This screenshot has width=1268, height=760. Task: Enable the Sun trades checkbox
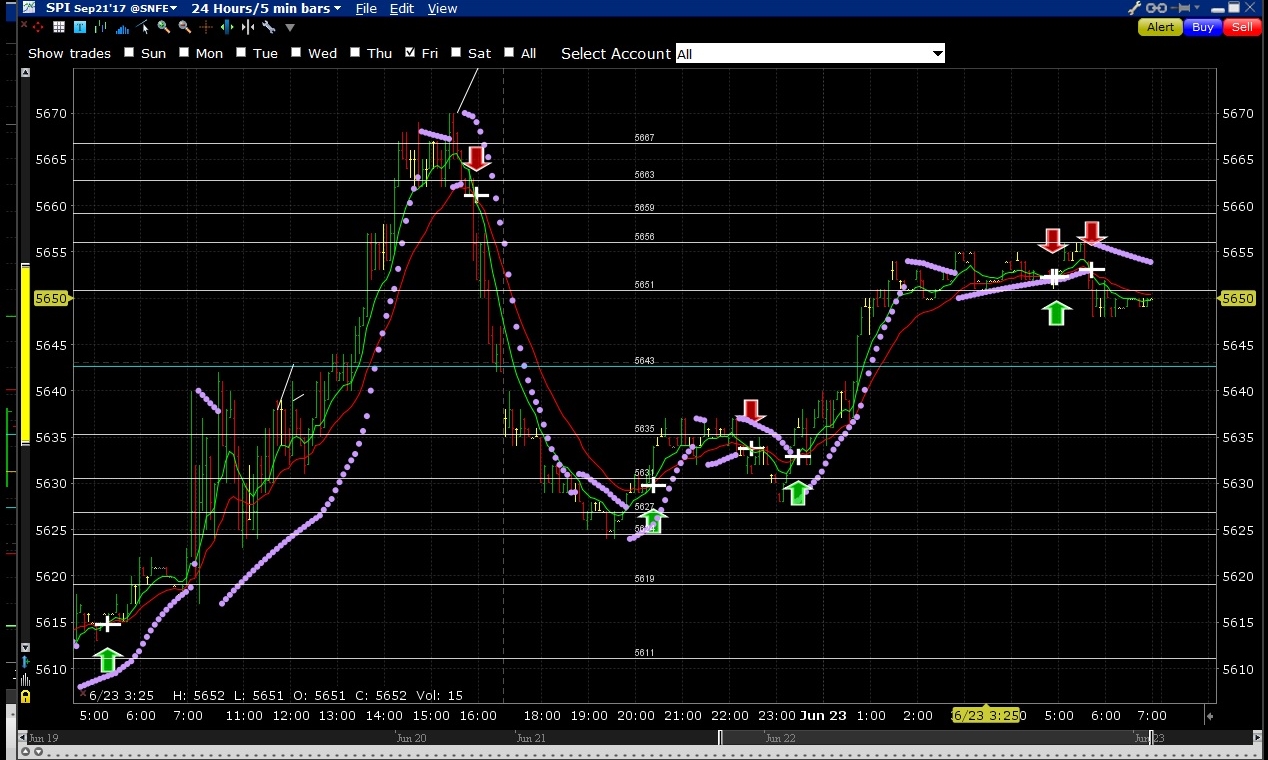tap(129, 53)
